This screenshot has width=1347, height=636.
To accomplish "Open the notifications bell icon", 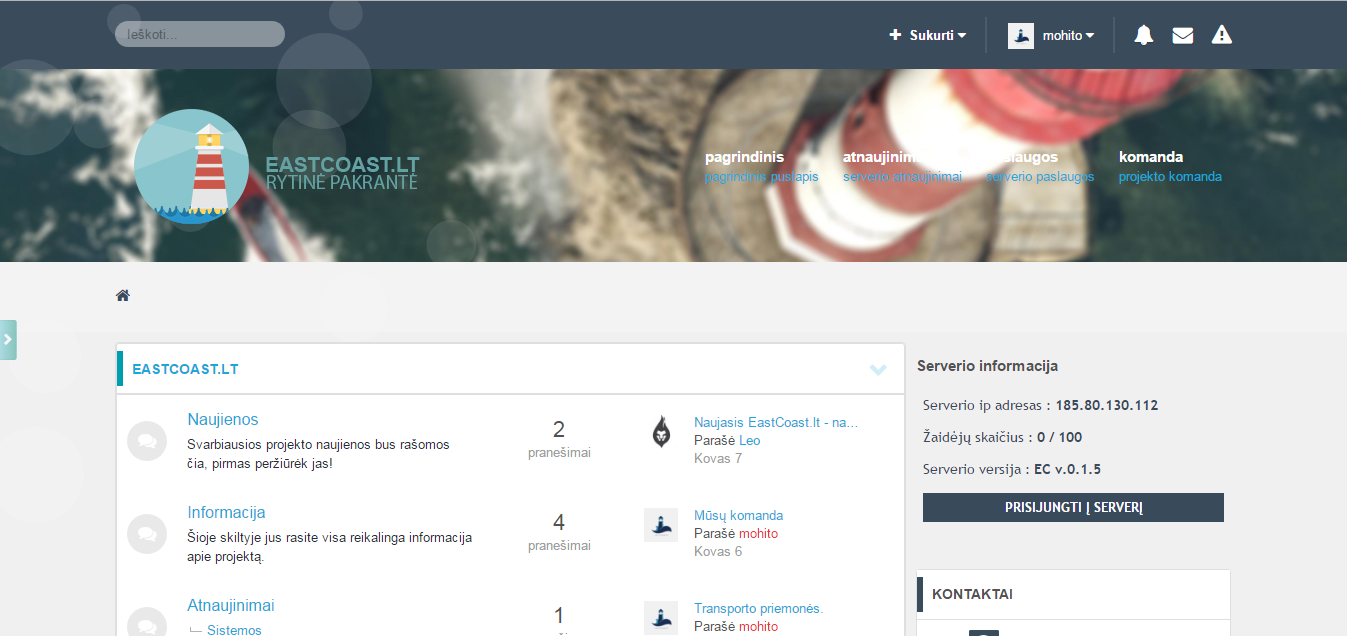I will point(1144,35).
